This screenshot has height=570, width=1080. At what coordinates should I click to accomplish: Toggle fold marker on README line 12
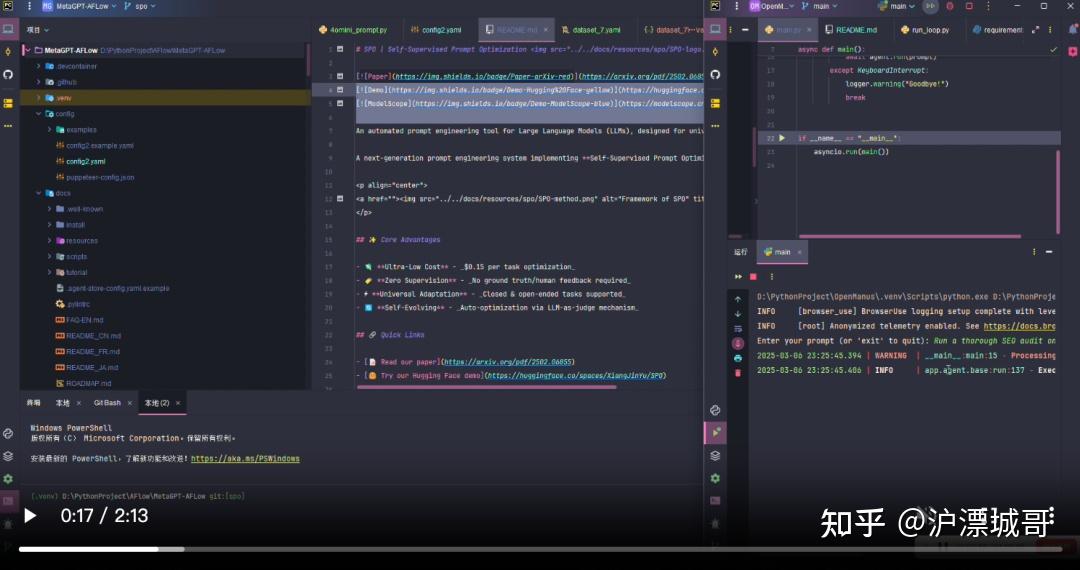point(340,199)
